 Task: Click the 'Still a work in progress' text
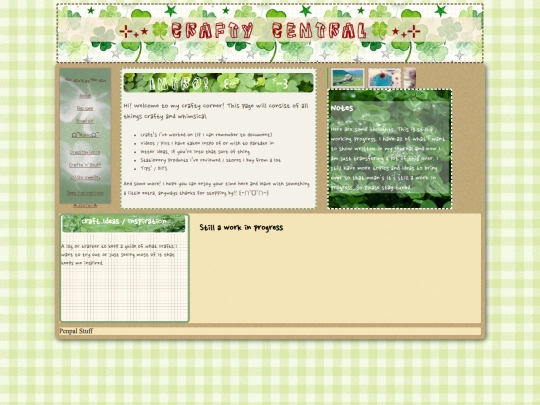pyautogui.click(x=241, y=228)
